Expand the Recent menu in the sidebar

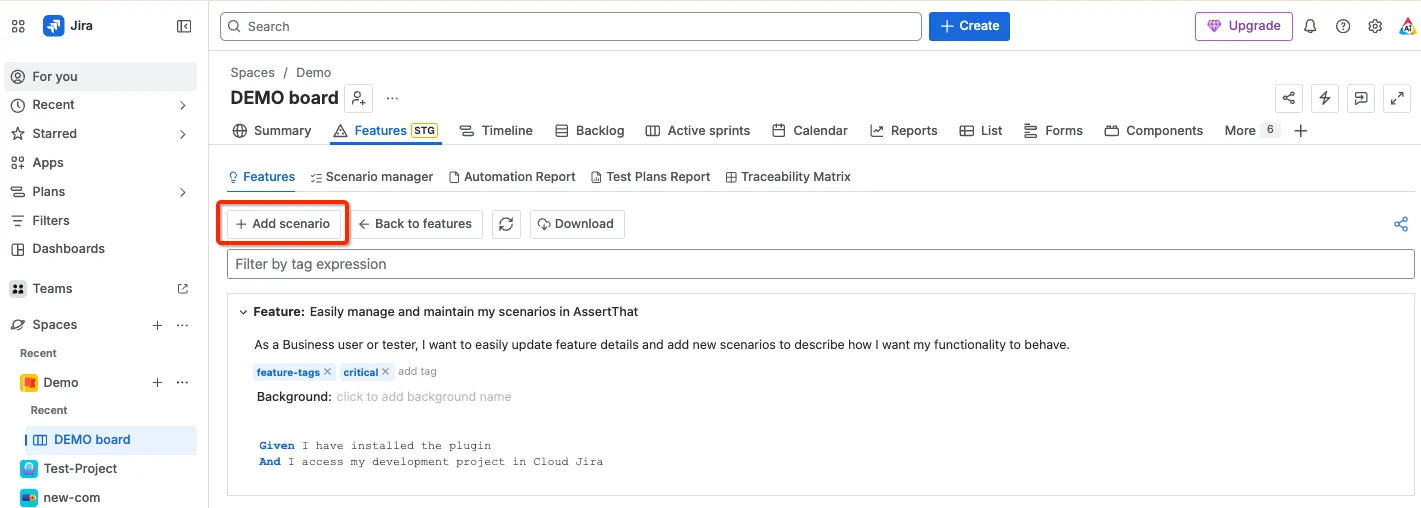pos(183,105)
